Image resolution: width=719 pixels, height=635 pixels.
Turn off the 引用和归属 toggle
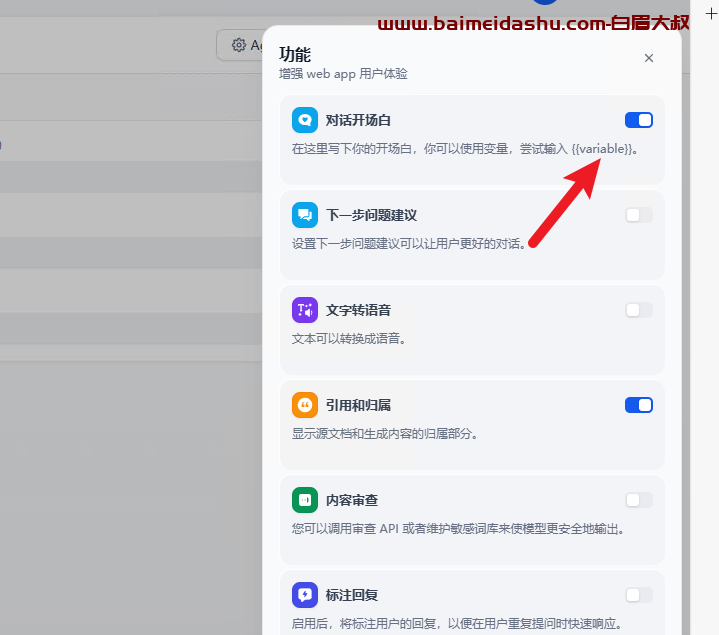(x=639, y=405)
